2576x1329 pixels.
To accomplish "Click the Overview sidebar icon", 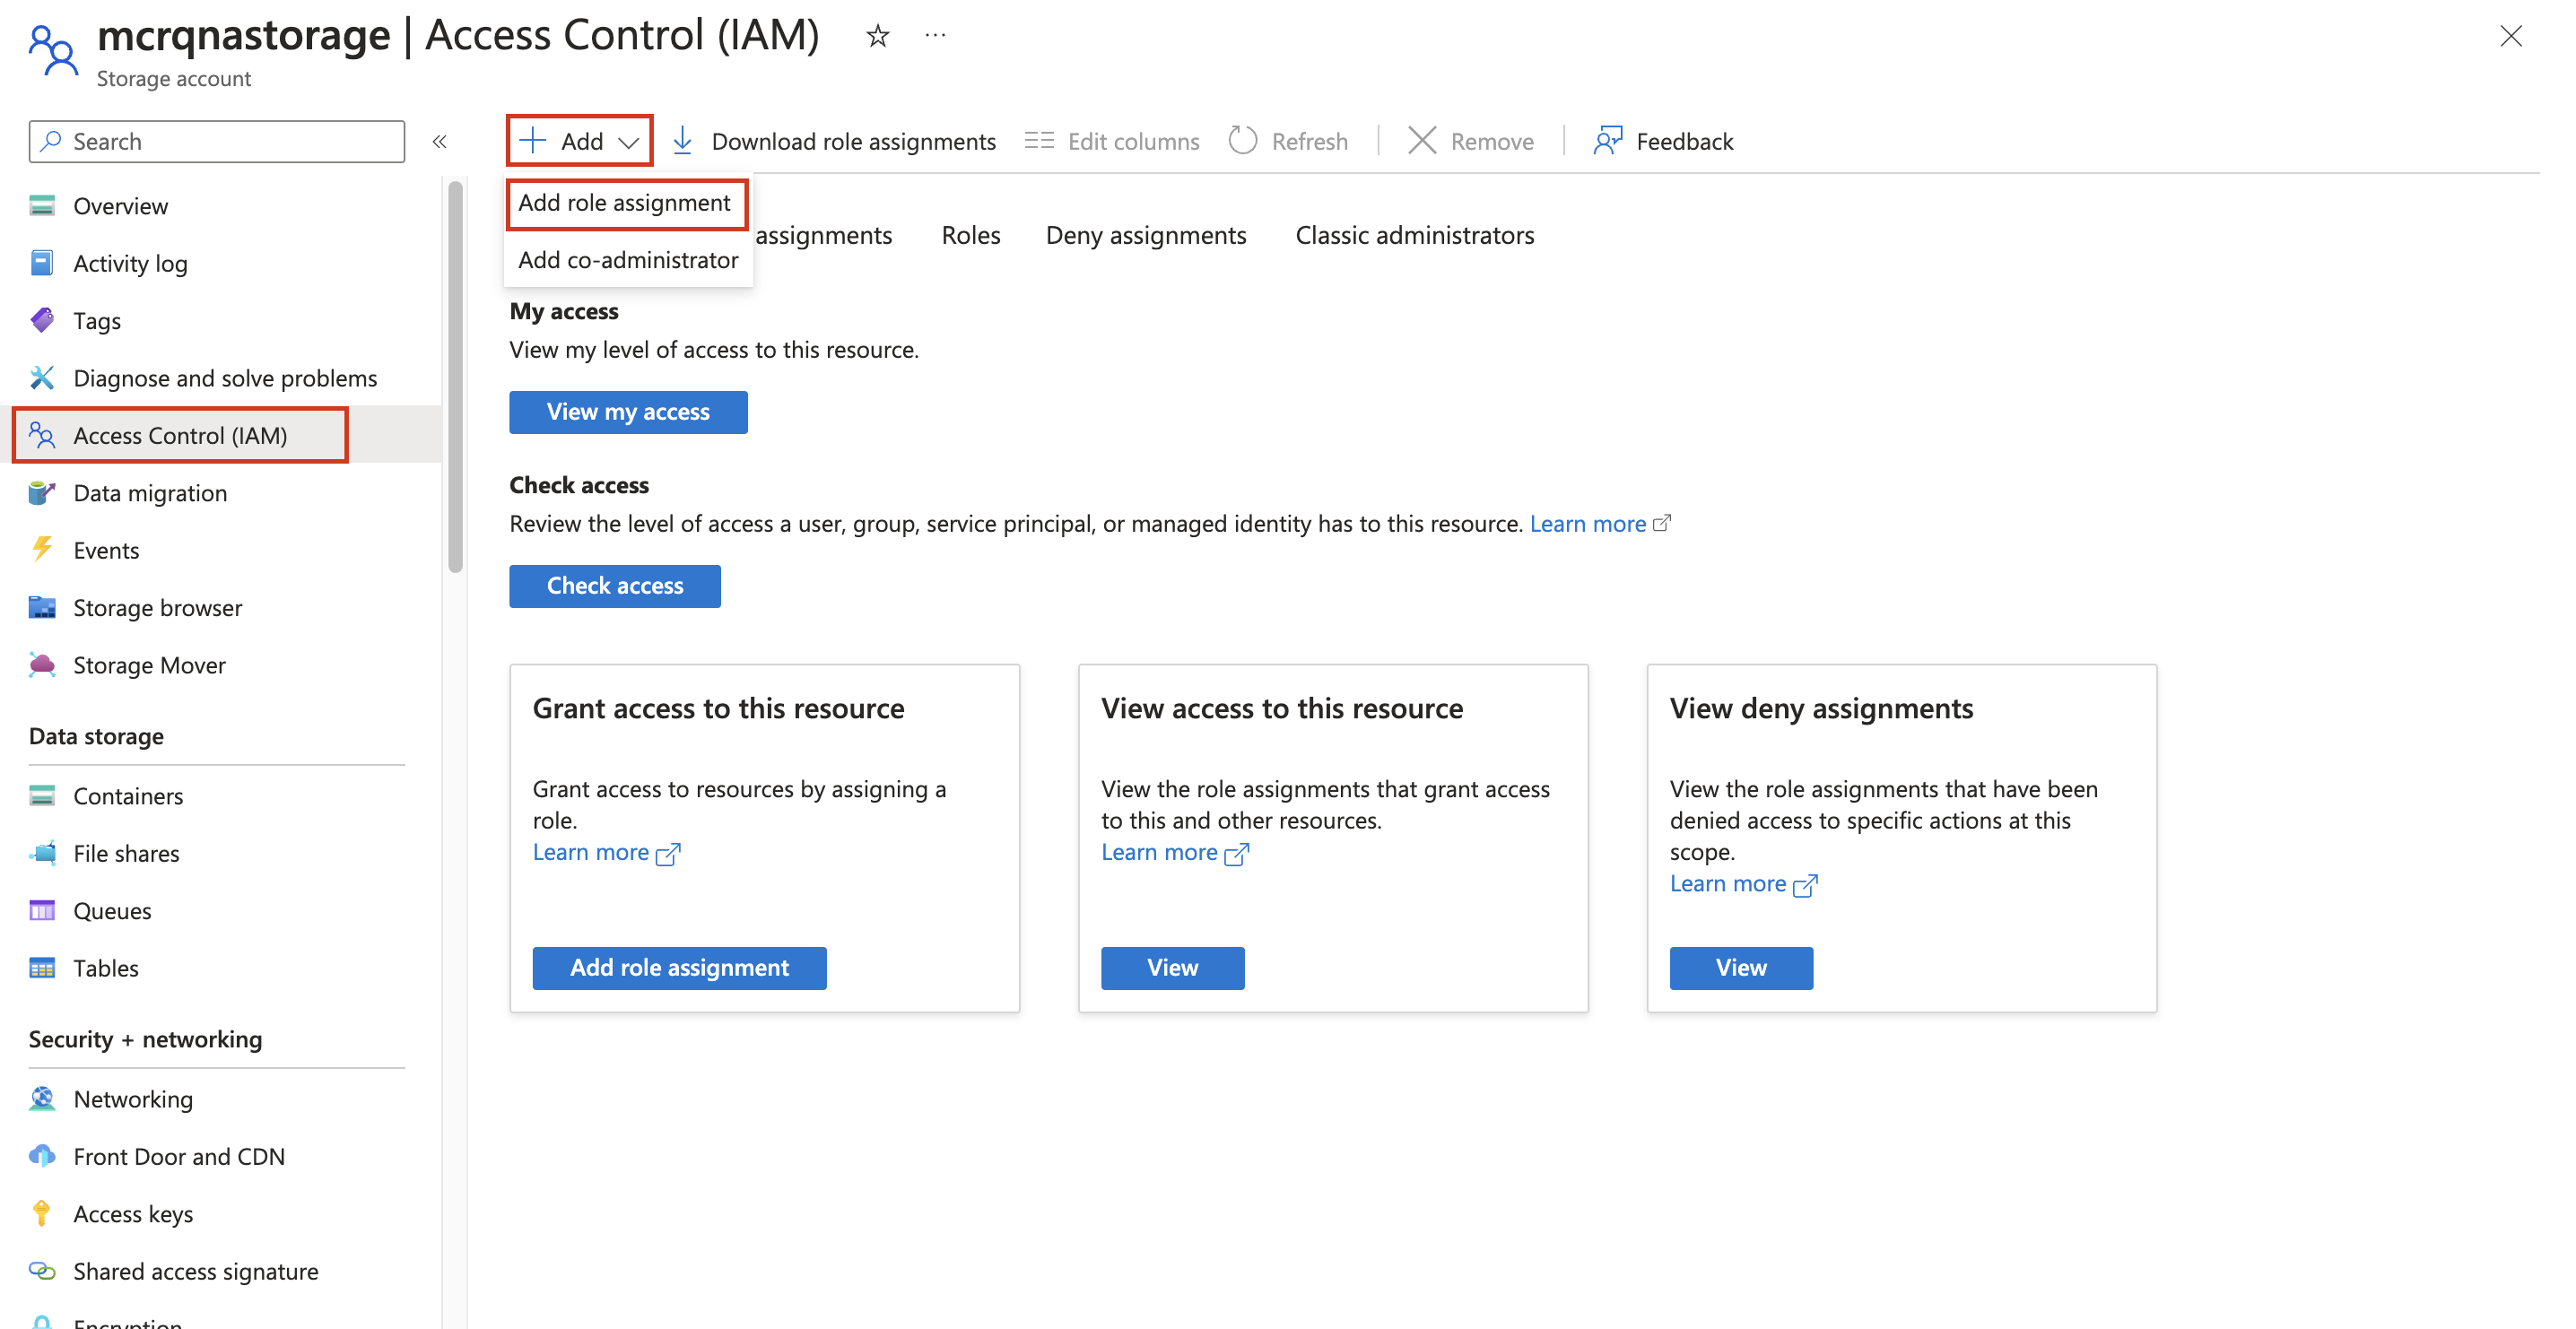I will pyautogui.click(x=42, y=206).
